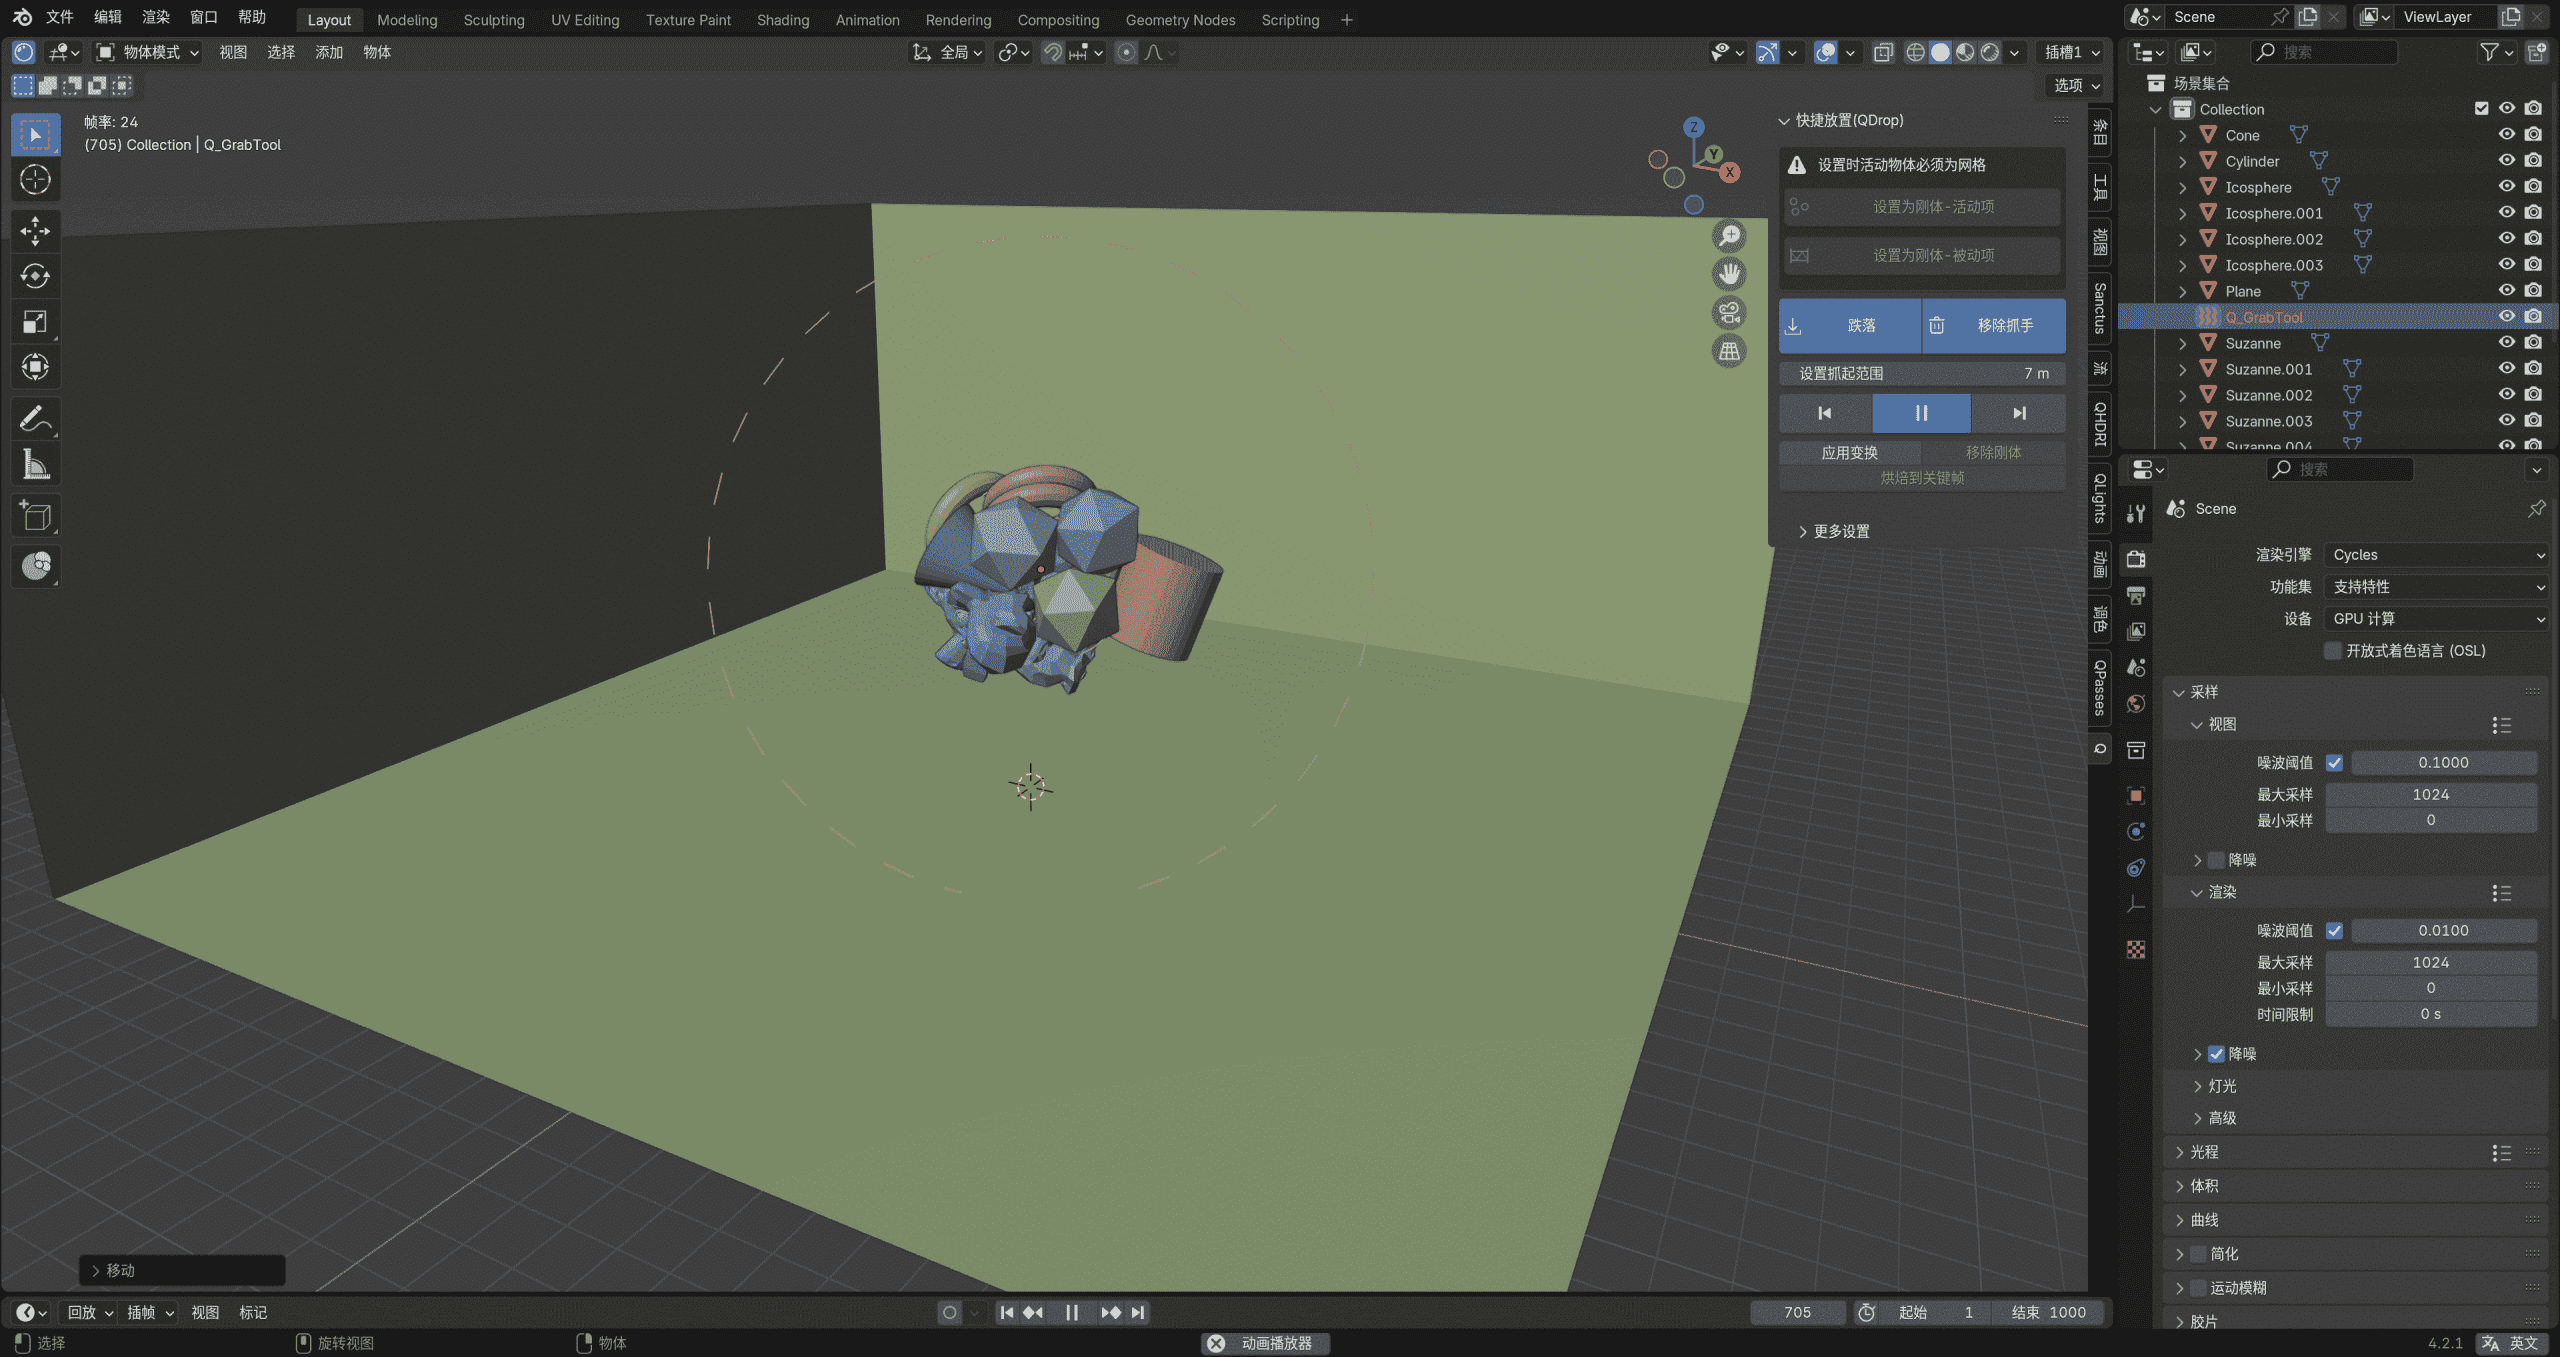Open the feature set dropdown
The image size is (2560, 1357).
[2435, 587]
